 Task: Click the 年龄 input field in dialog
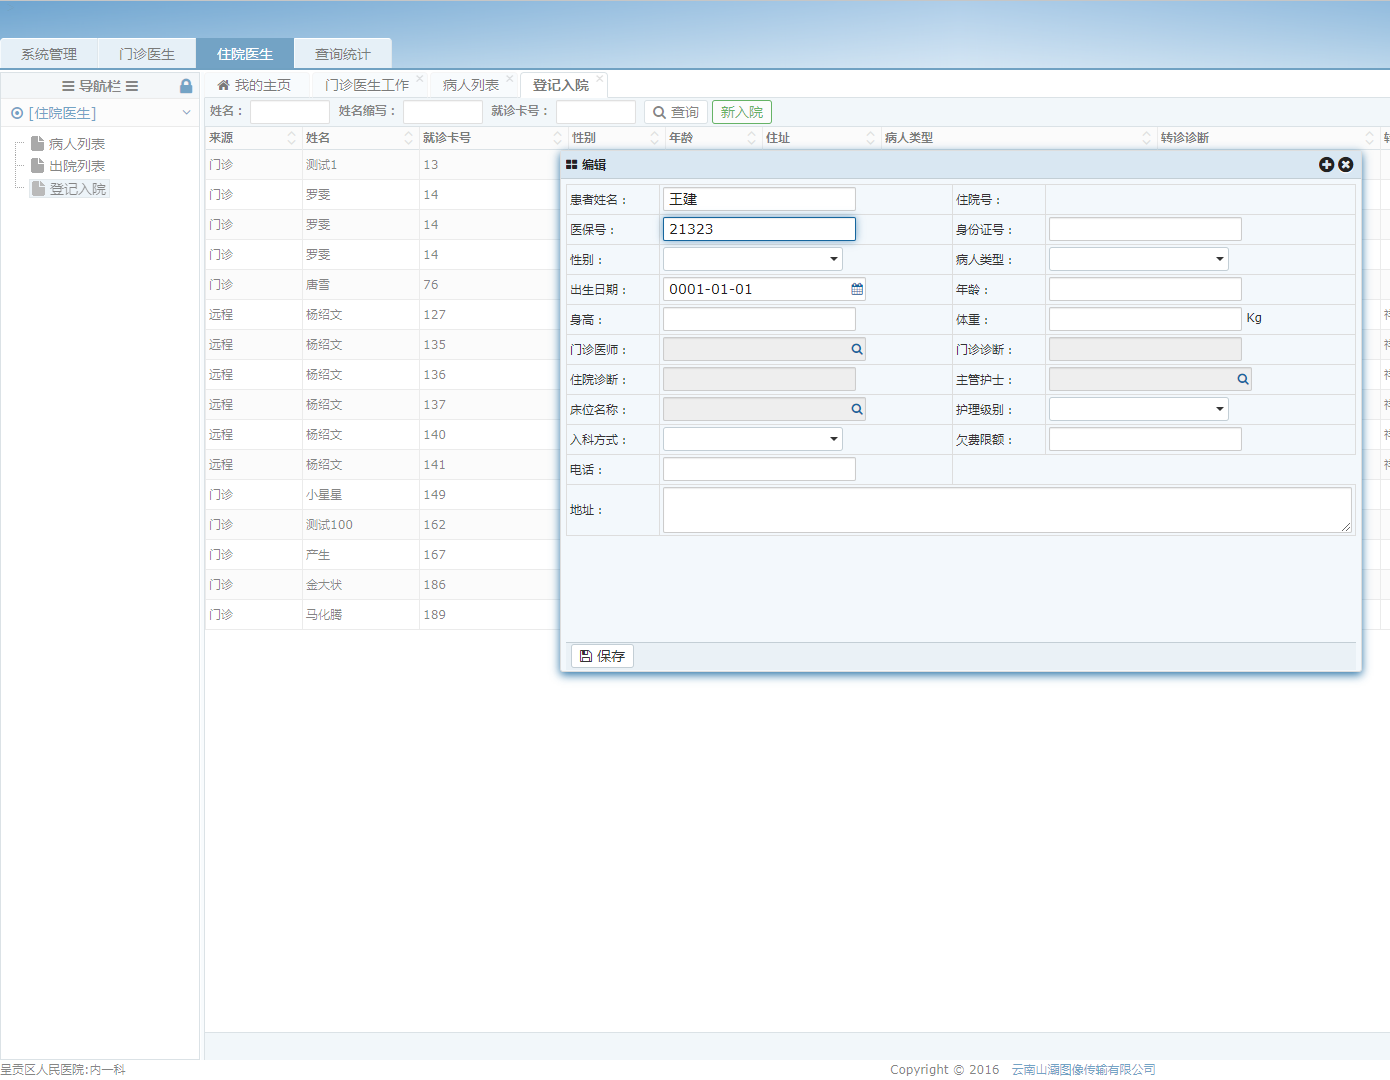(x=1145, y=289)
